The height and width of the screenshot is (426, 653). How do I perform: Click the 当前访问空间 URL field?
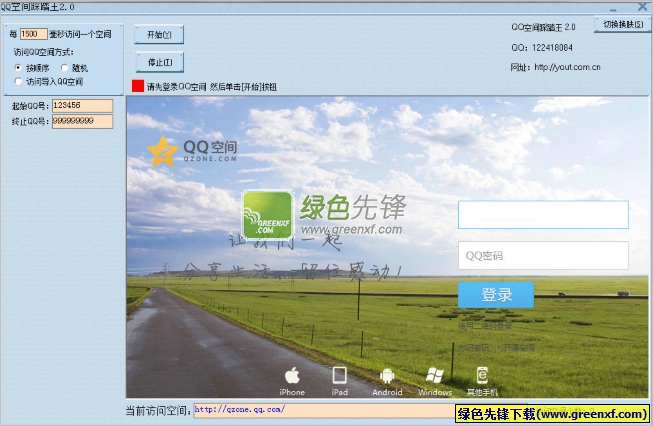click(325, 410)
